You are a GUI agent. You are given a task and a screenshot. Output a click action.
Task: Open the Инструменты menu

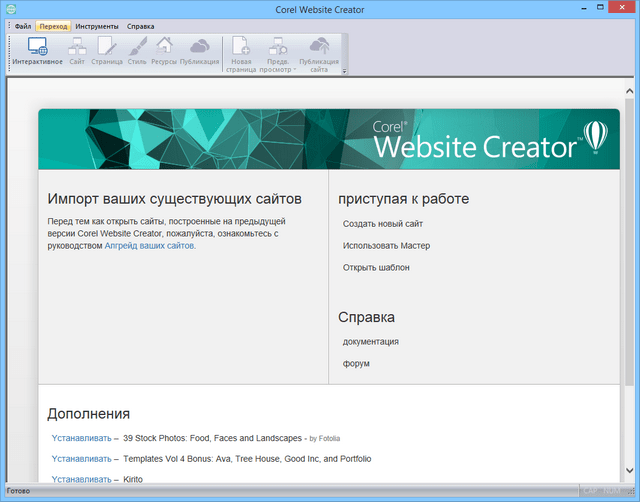pos(97,26)
